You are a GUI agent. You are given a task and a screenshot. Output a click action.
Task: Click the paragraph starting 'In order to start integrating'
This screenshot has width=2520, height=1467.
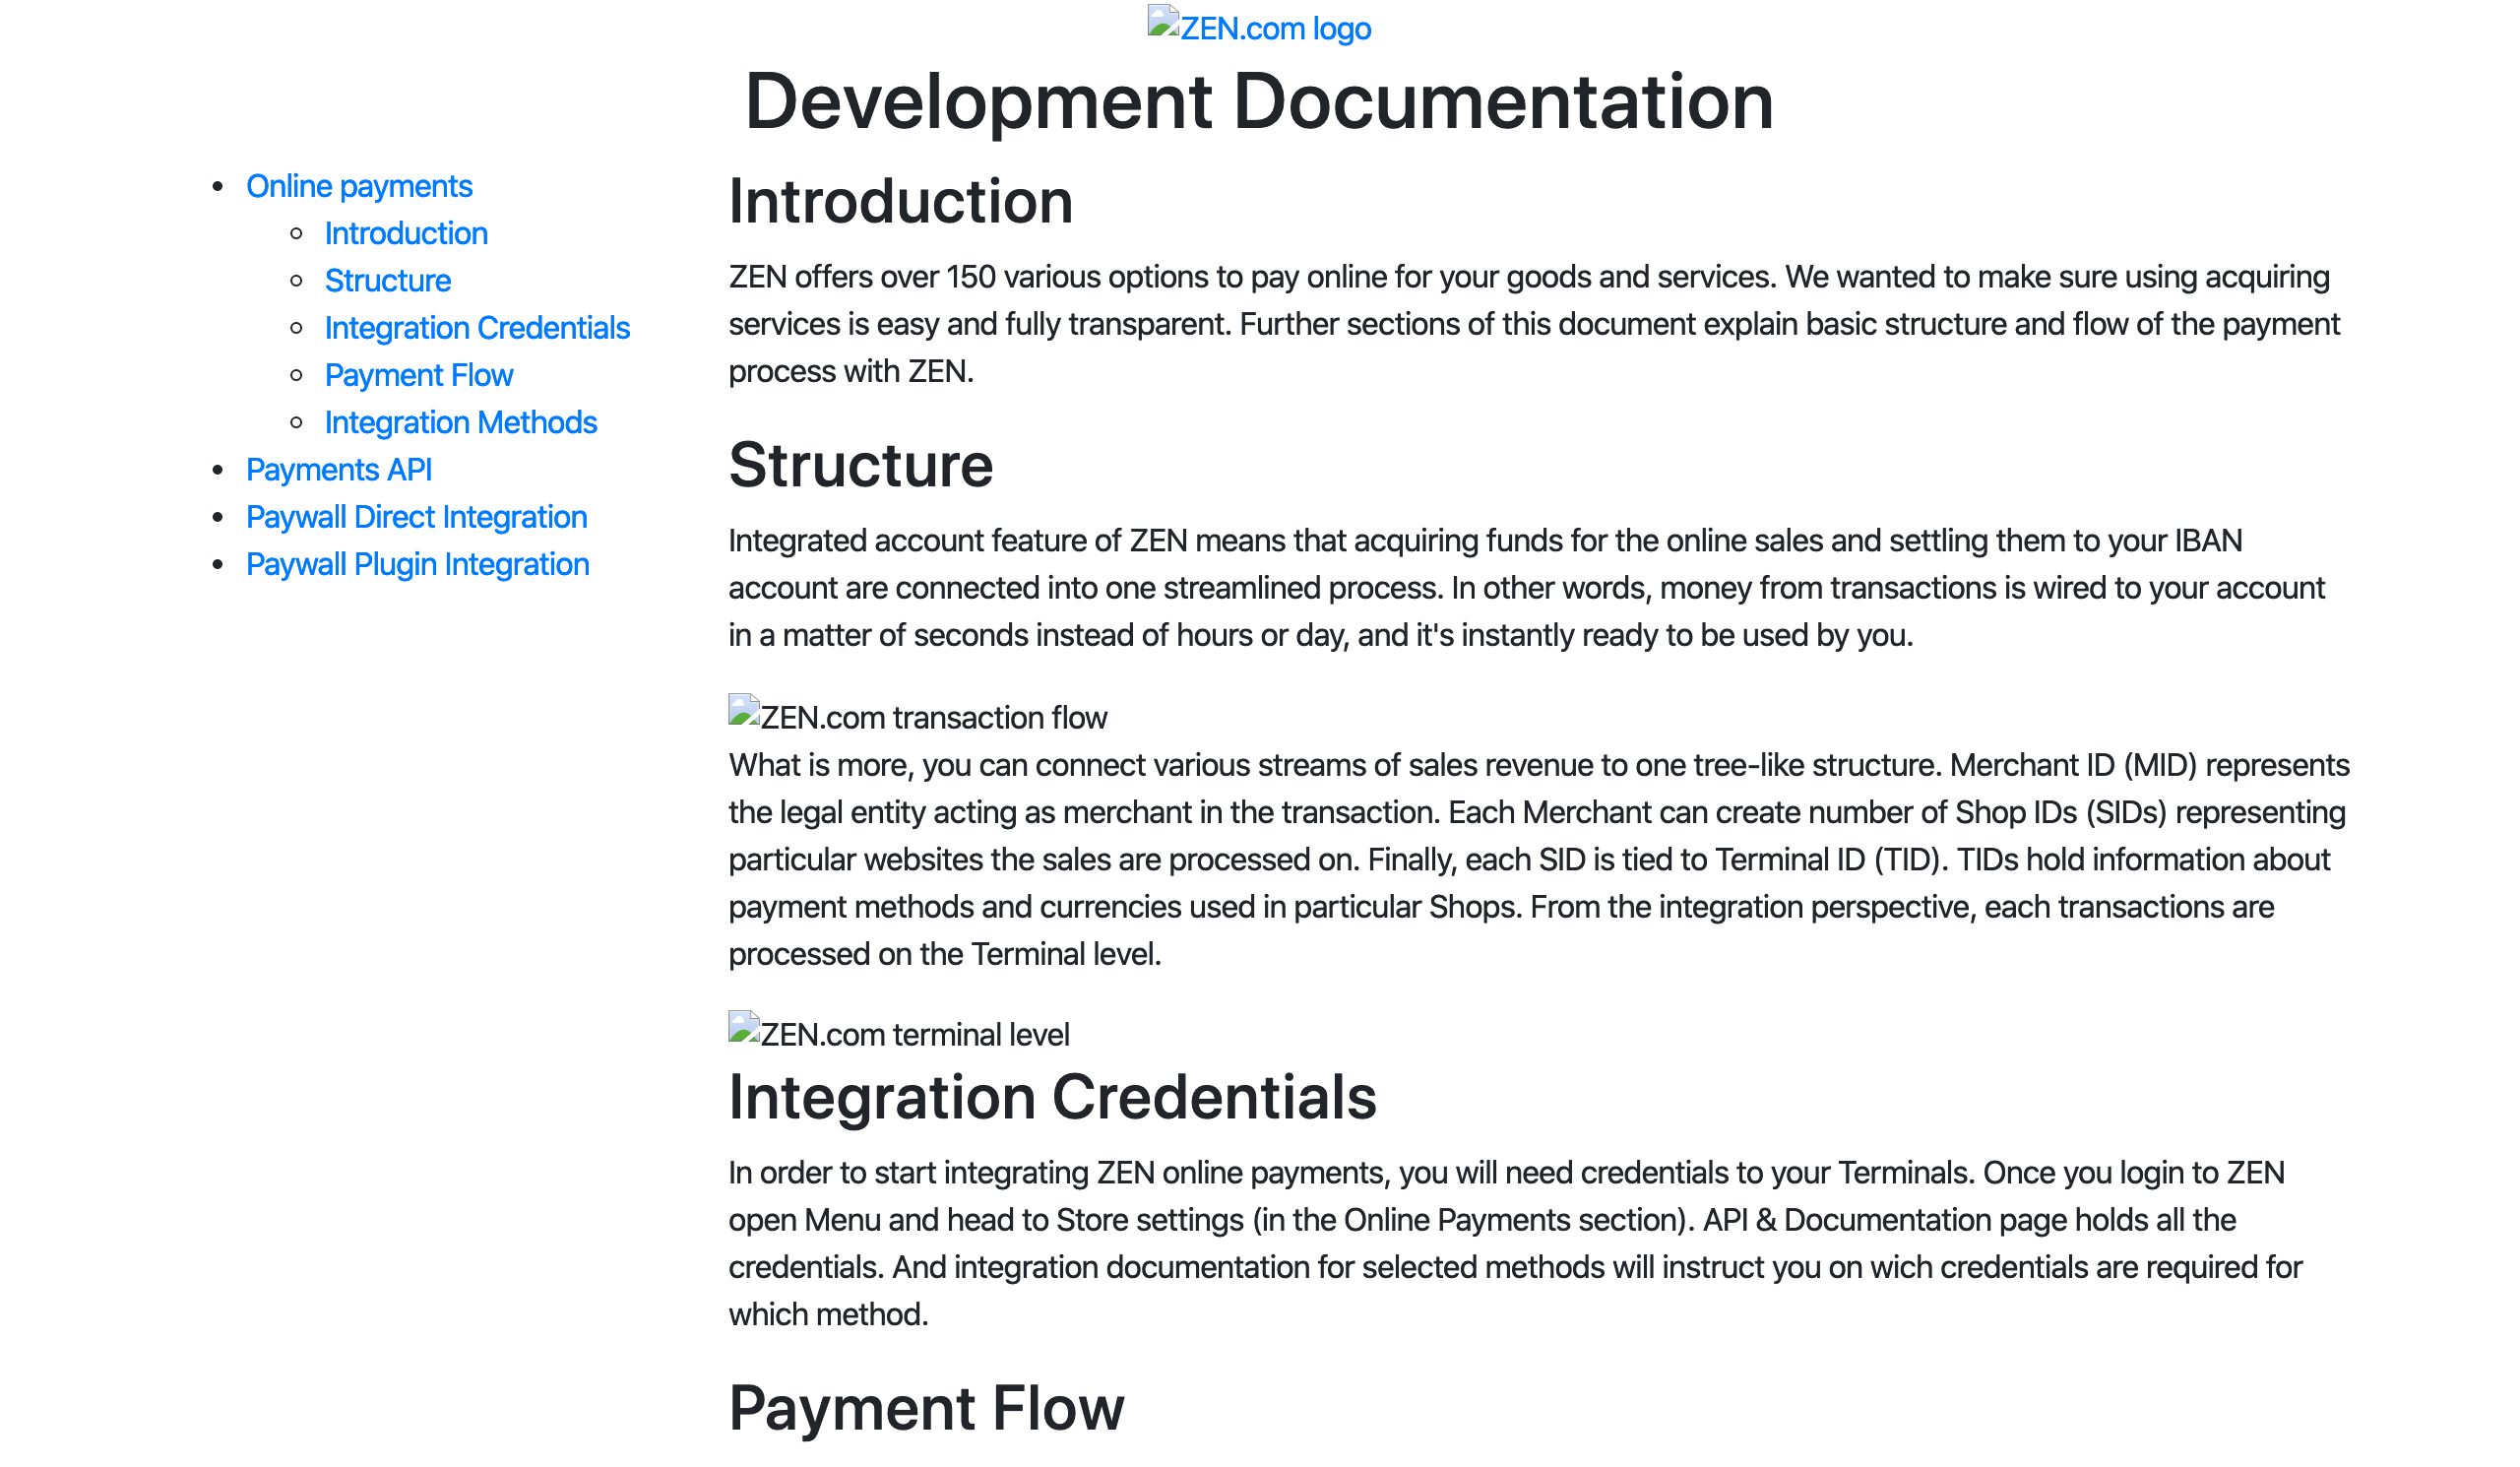coord(1516,1243)
